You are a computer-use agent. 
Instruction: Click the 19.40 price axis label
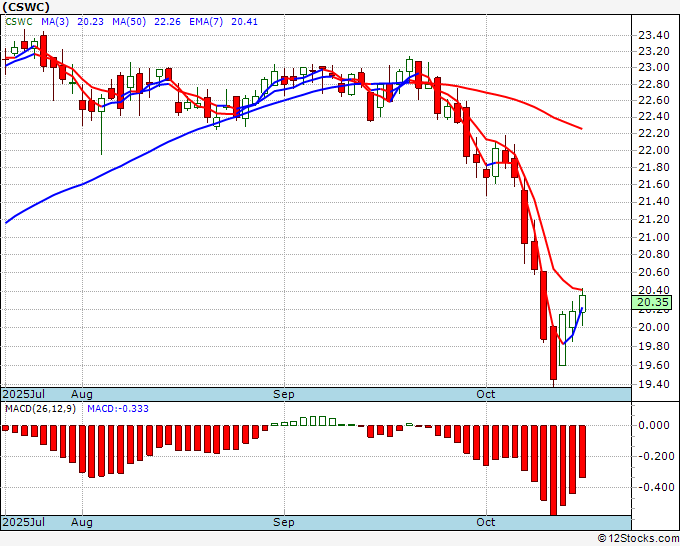pos(654,384)
